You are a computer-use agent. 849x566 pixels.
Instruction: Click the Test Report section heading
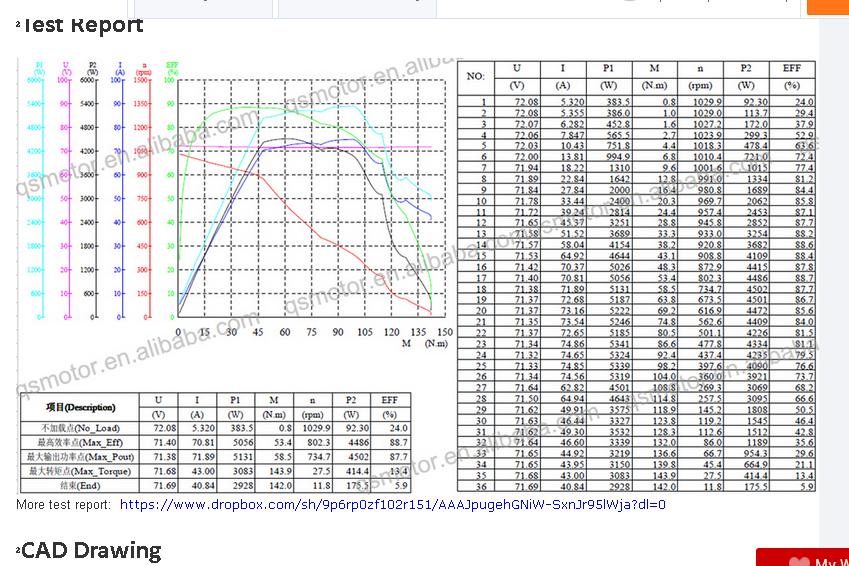[83, 25]
